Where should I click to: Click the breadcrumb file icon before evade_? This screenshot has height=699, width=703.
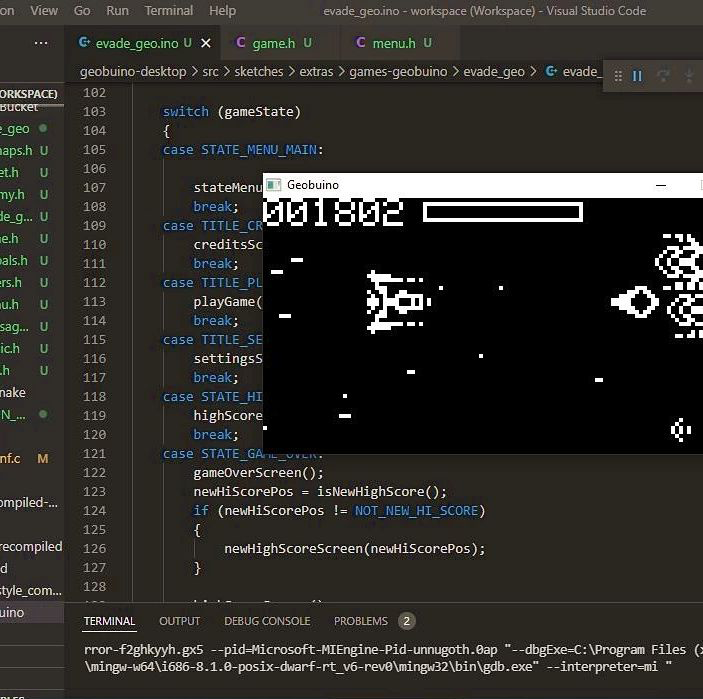click(551, 71)
